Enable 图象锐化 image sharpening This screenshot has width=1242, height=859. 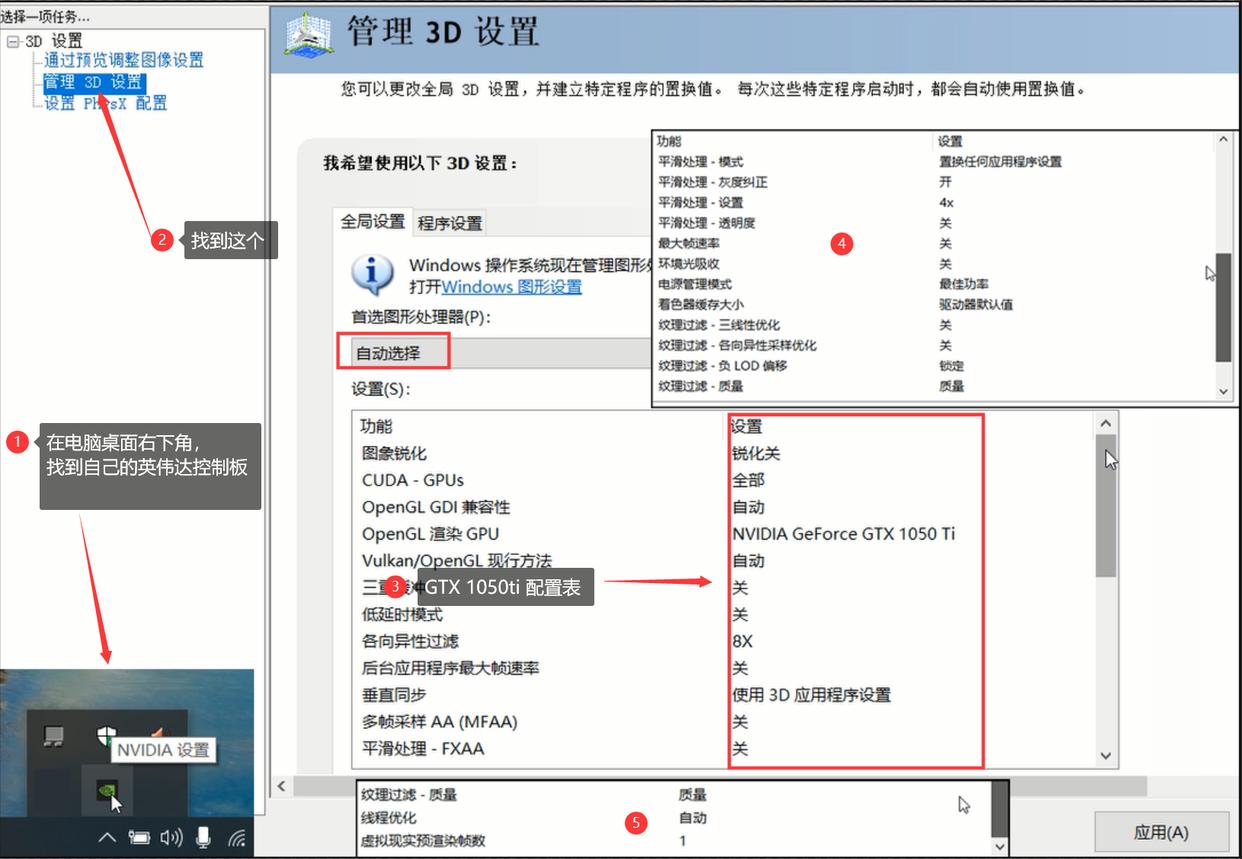tap(394, 452)
